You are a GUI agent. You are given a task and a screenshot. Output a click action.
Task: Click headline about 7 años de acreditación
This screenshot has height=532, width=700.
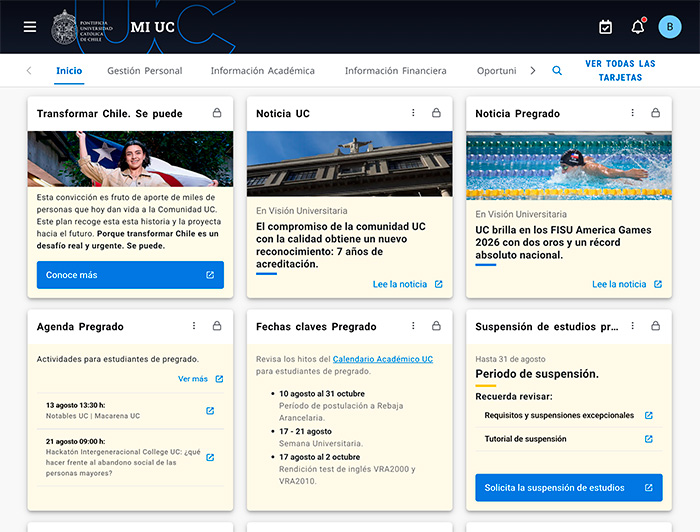[x=341, y=245]
